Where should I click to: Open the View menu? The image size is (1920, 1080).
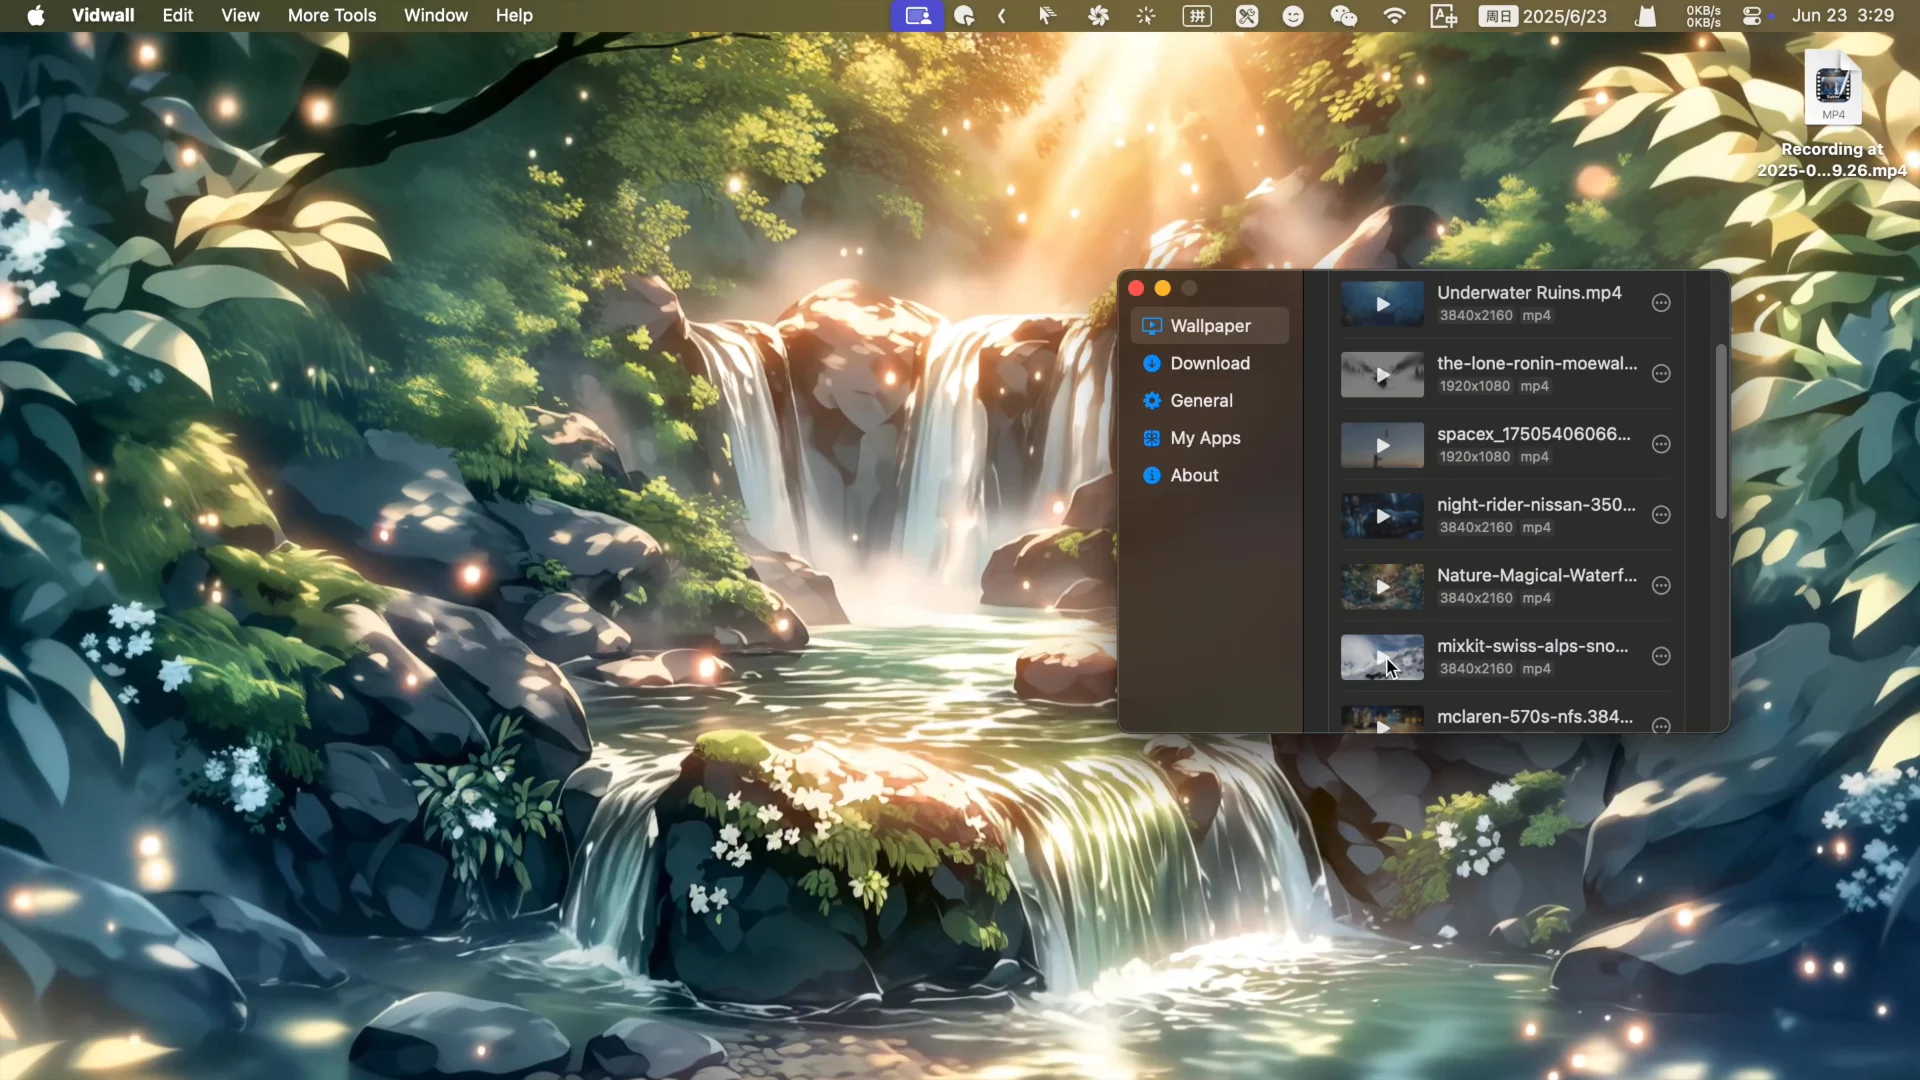click(x=240, y=16)
